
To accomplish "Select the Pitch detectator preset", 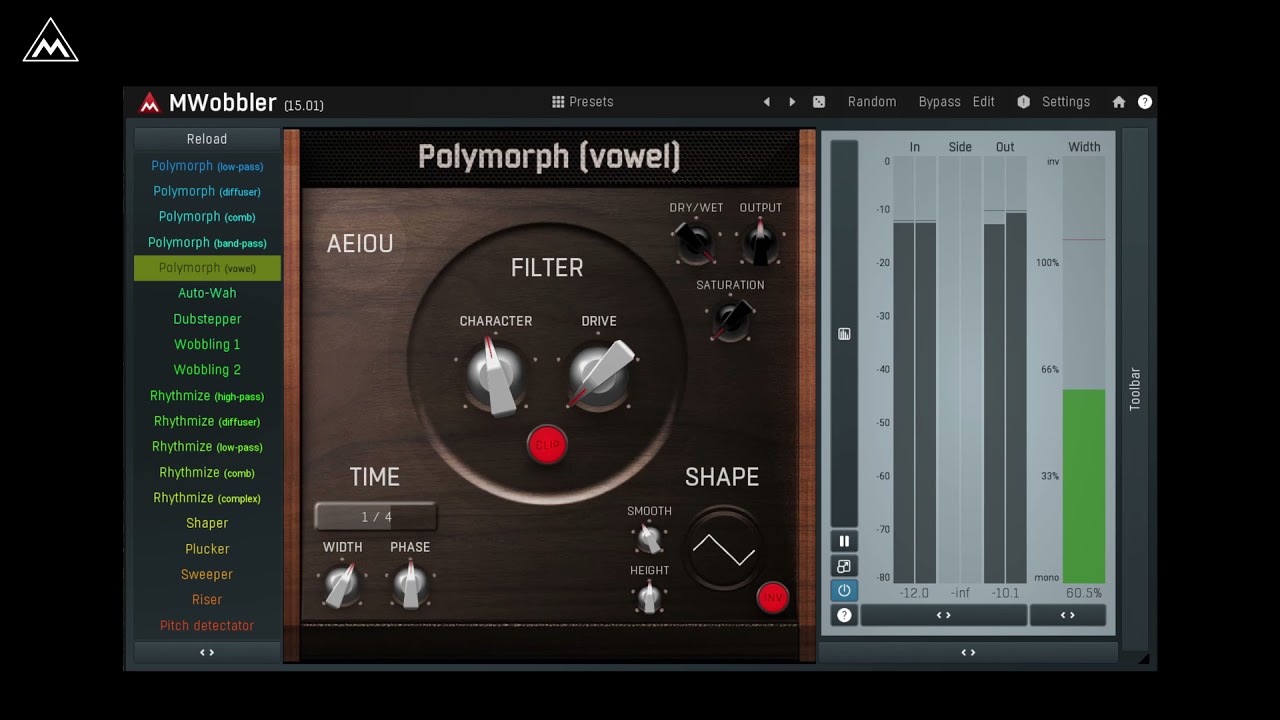I will 207,626.
